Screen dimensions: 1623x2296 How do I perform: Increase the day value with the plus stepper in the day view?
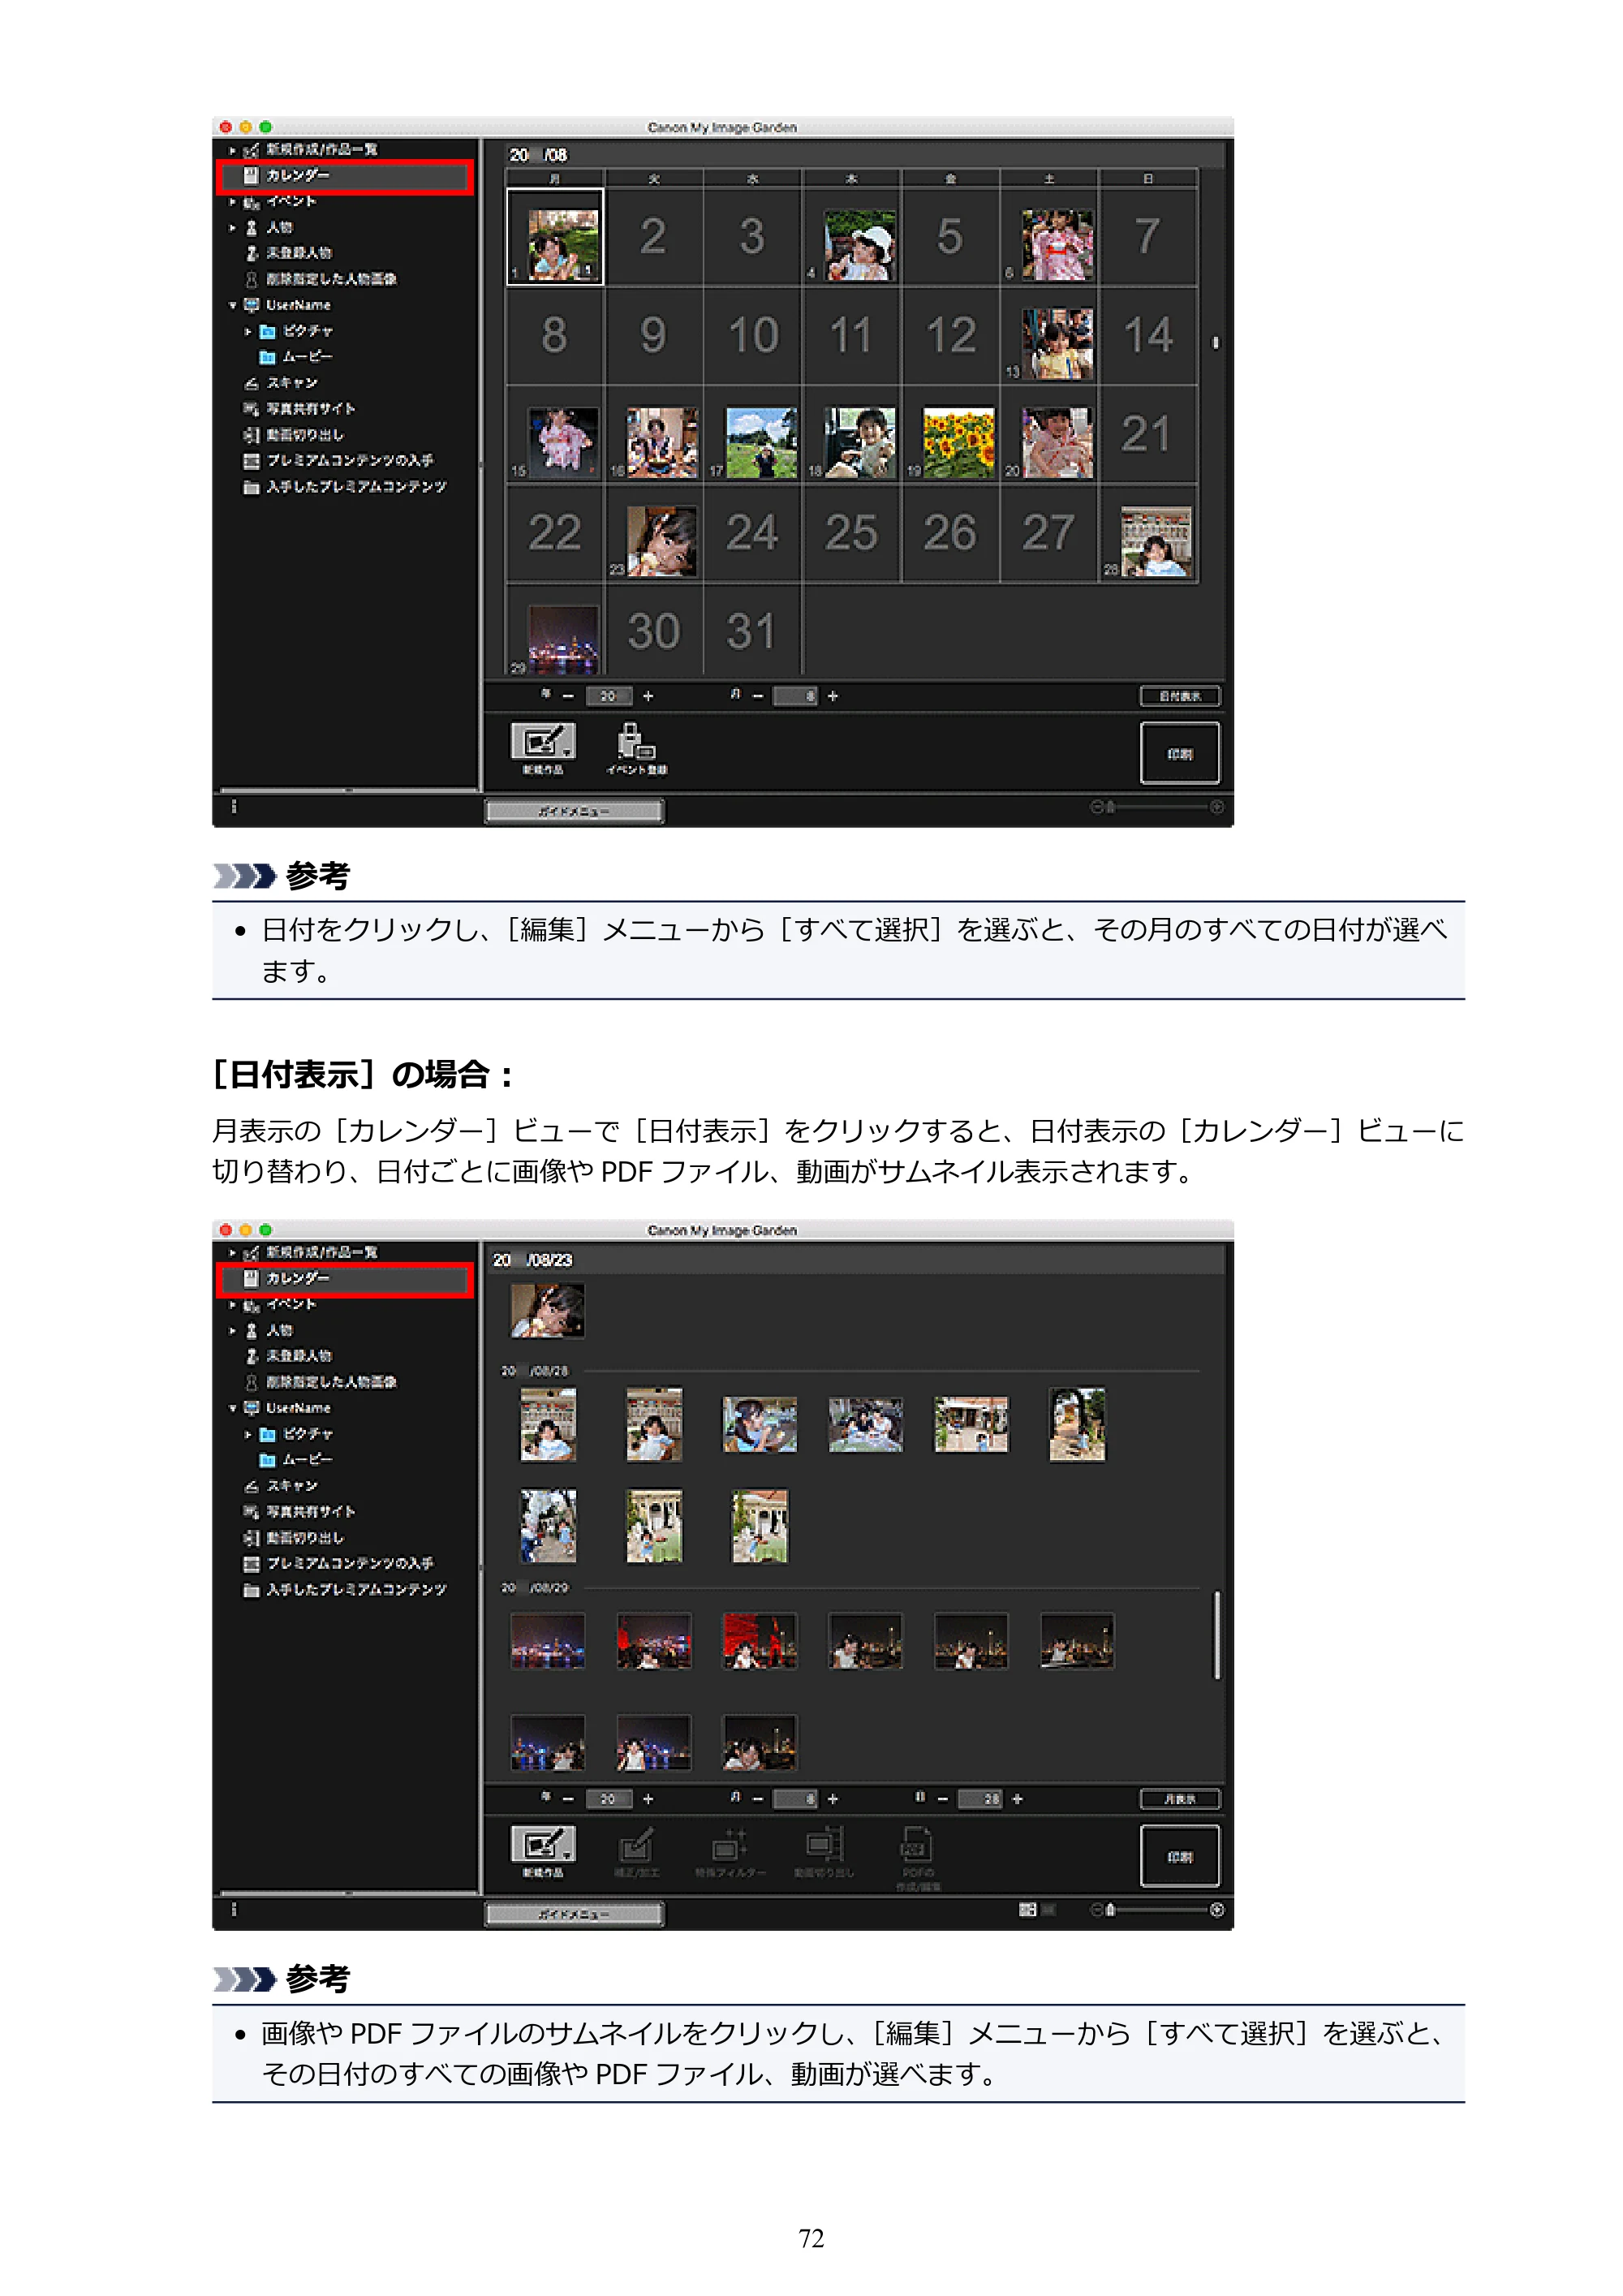tap(1017, 1799)
